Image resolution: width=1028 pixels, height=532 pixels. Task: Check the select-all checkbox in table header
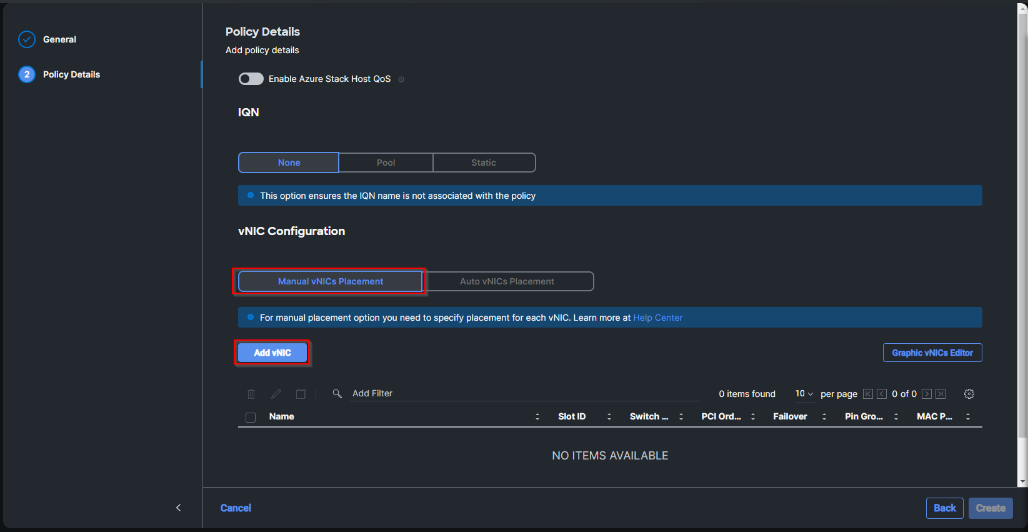(x=250, y=417)
